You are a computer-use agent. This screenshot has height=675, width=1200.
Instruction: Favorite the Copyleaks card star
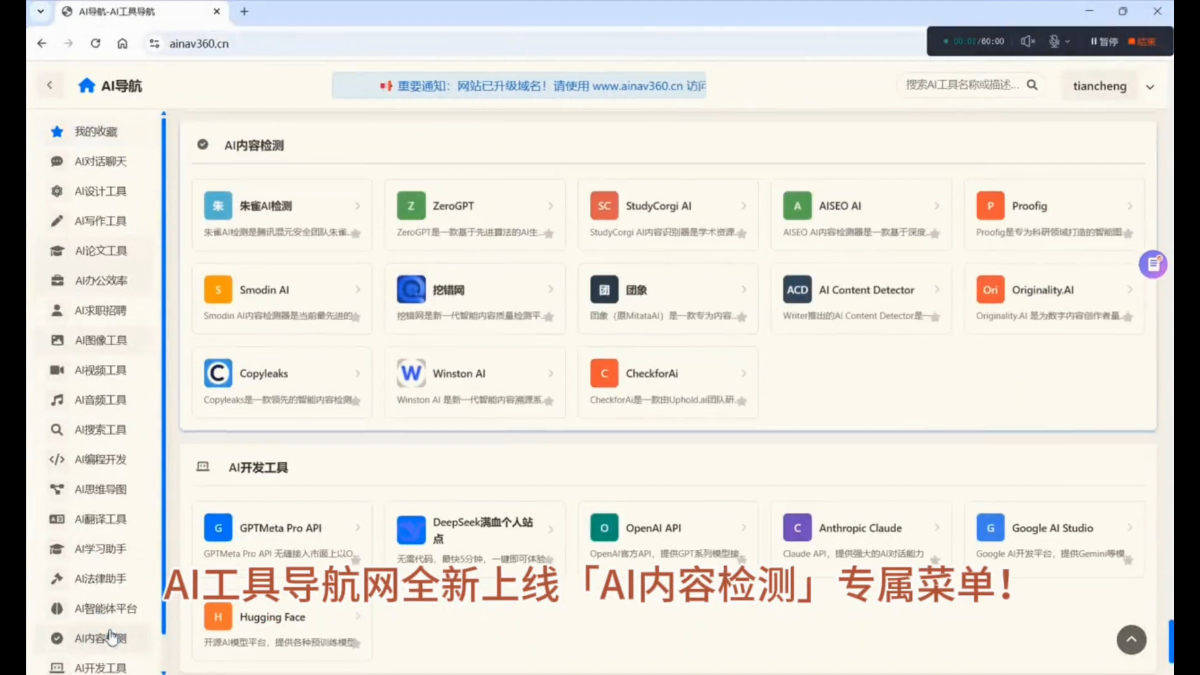tap(355, 400)
